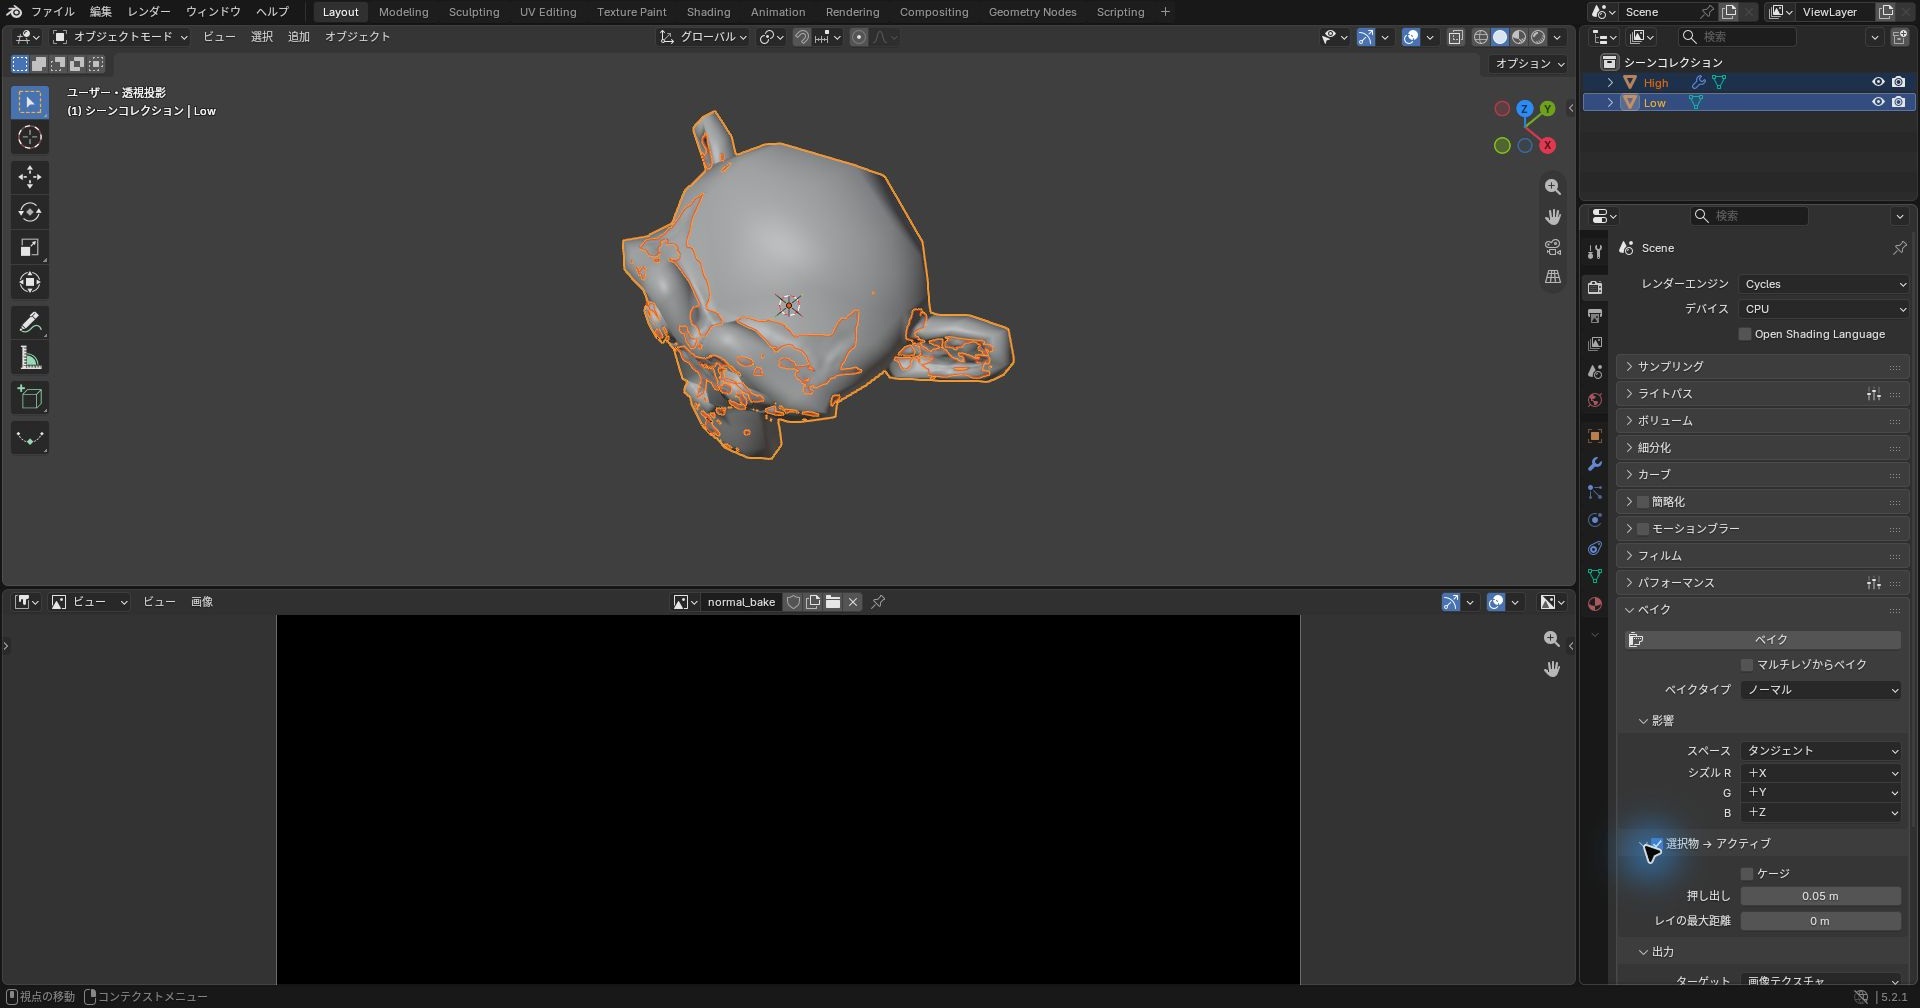
Task: Switch to the UV Editing workspace tab
Action: pos(548,12)
